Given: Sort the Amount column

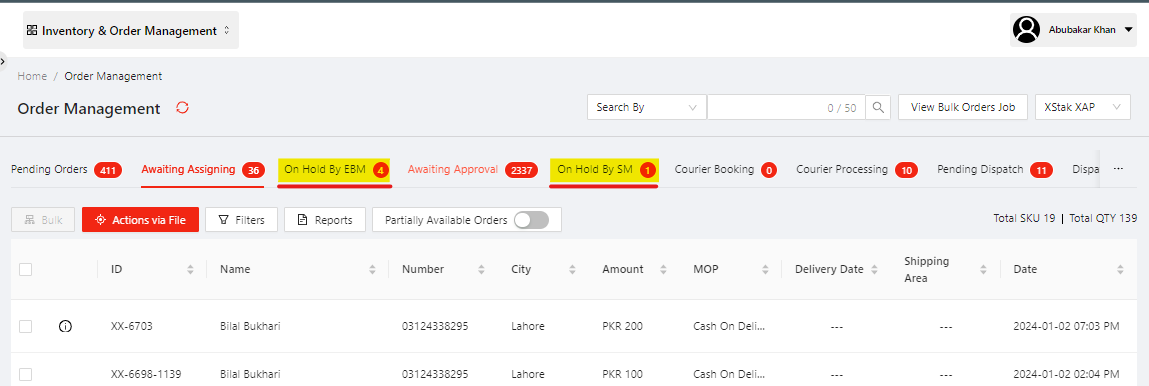Looking at the screenshot, I should pos(664,270).
